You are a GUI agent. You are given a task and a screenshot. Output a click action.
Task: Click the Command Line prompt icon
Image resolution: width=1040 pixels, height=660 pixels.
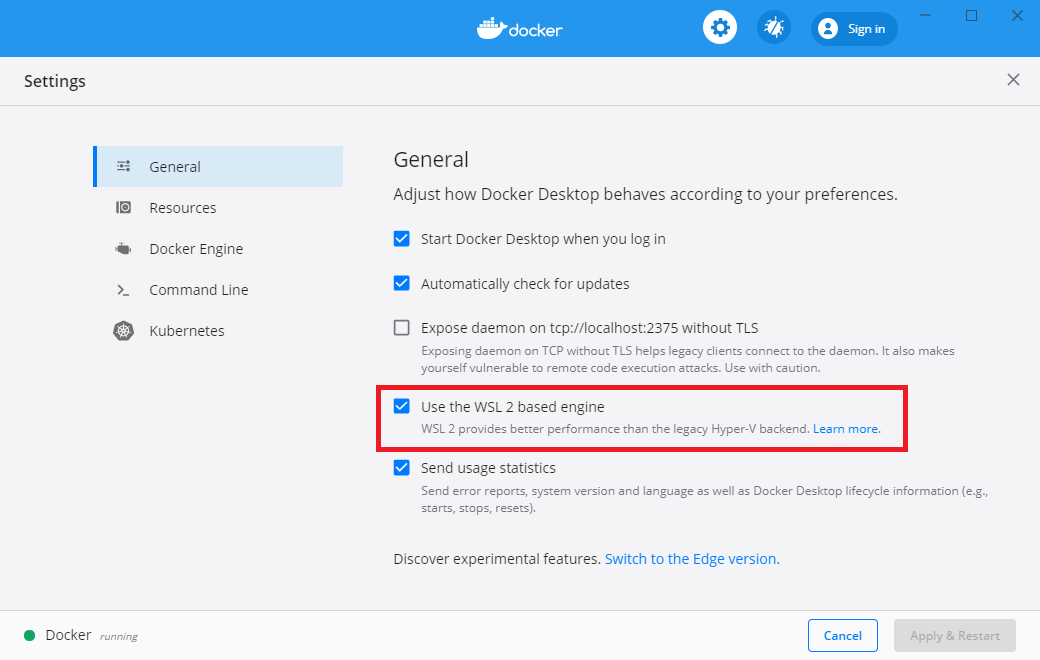pos(123,290)
